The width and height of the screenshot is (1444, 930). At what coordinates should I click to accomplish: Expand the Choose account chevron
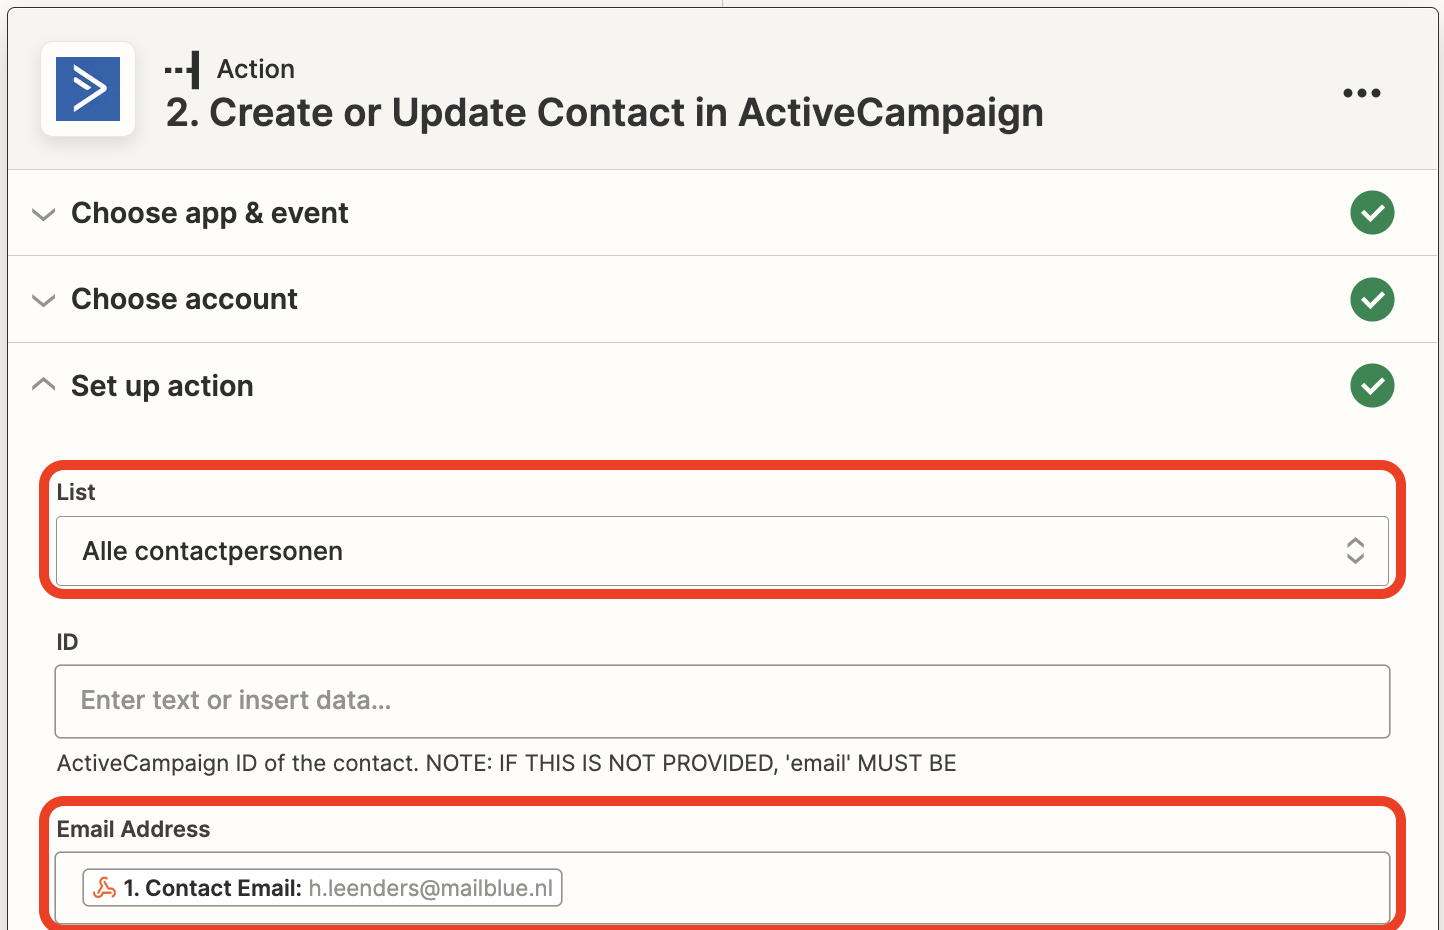[x=43, y=300]
